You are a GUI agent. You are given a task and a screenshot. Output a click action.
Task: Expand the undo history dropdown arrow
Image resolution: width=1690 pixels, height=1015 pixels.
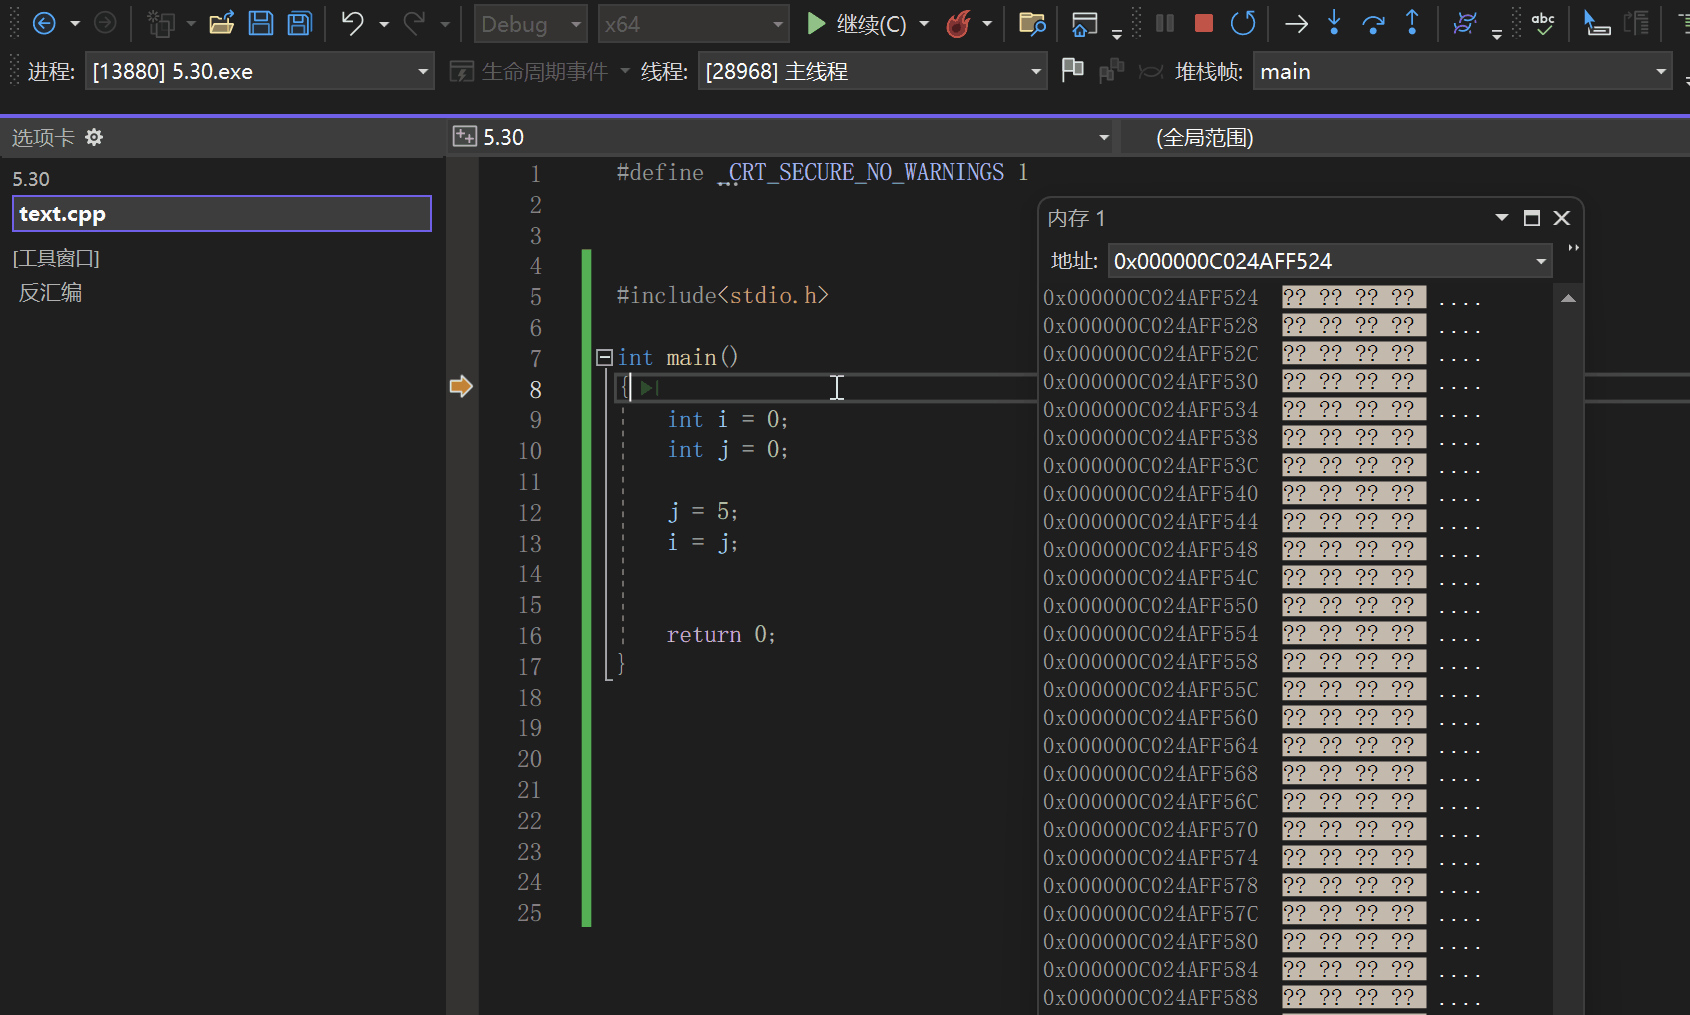384,23
